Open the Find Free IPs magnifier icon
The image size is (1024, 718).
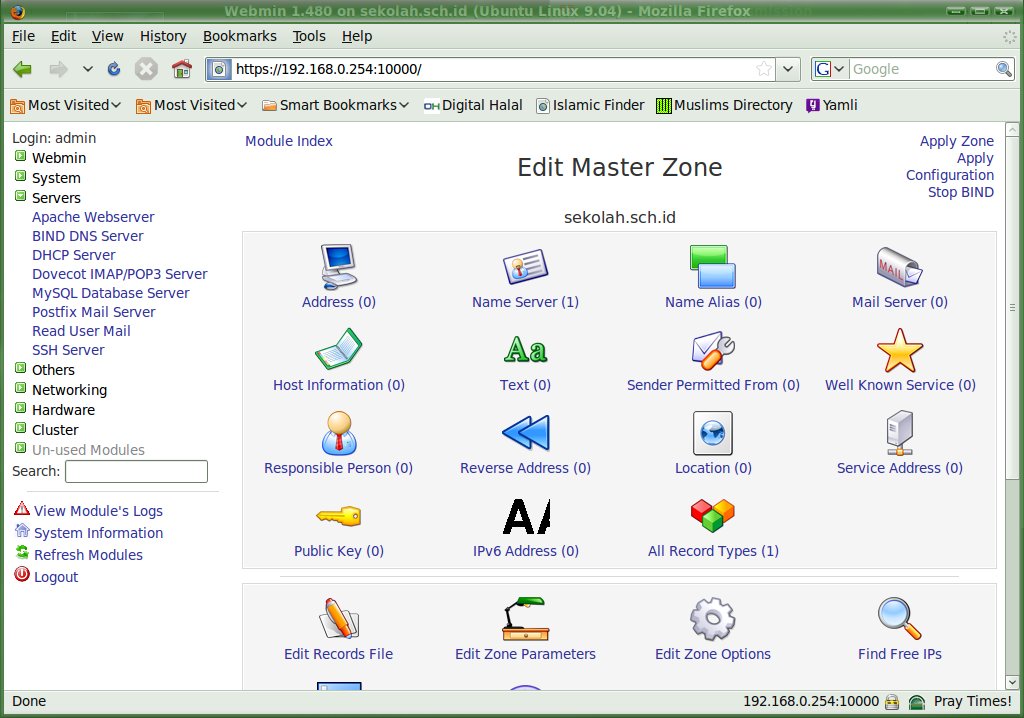pos(899,619)
